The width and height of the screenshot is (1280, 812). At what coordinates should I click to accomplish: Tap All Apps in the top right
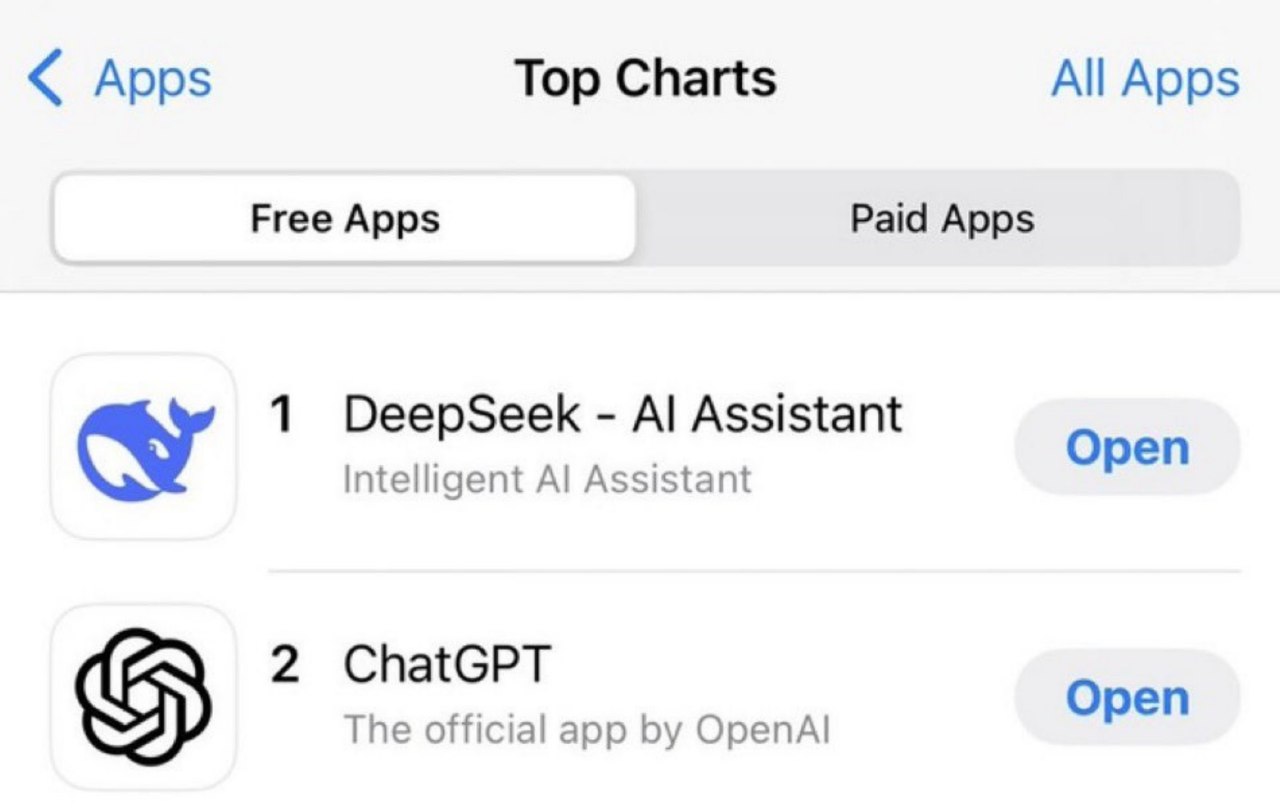[x=1146, y=78]
